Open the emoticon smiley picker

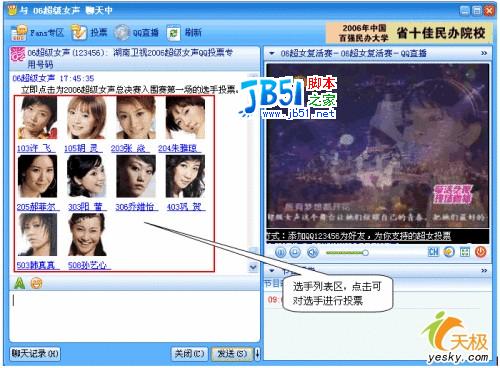(x=36, y=283)
